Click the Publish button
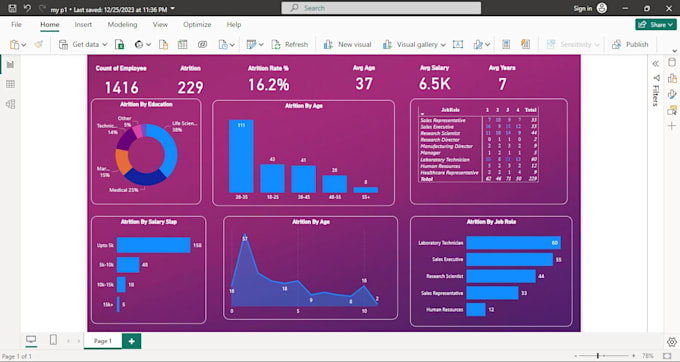The image size is (680, 362). (x=630, y=44)
